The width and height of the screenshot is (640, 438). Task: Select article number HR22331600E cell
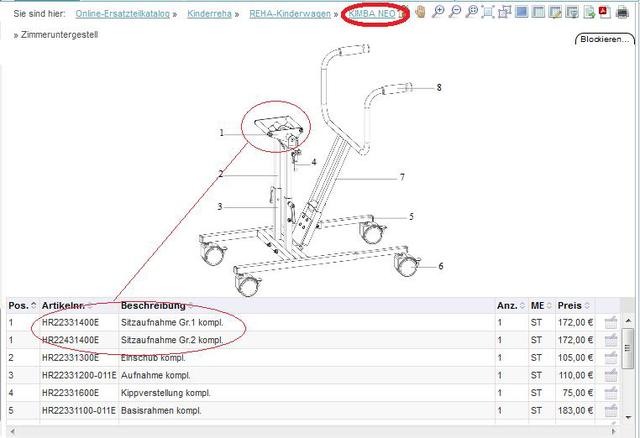point(70,393)
